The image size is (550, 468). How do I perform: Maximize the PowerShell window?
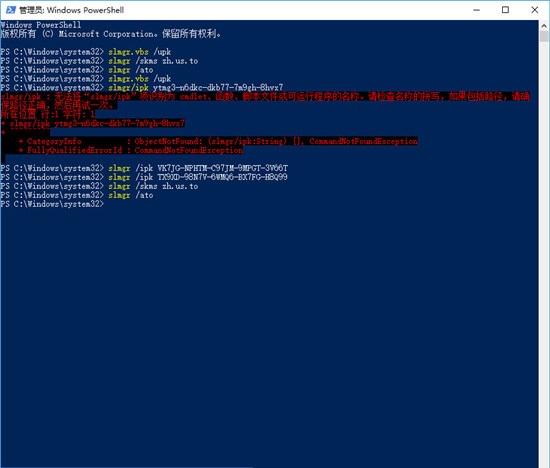[x=505, y=10]
